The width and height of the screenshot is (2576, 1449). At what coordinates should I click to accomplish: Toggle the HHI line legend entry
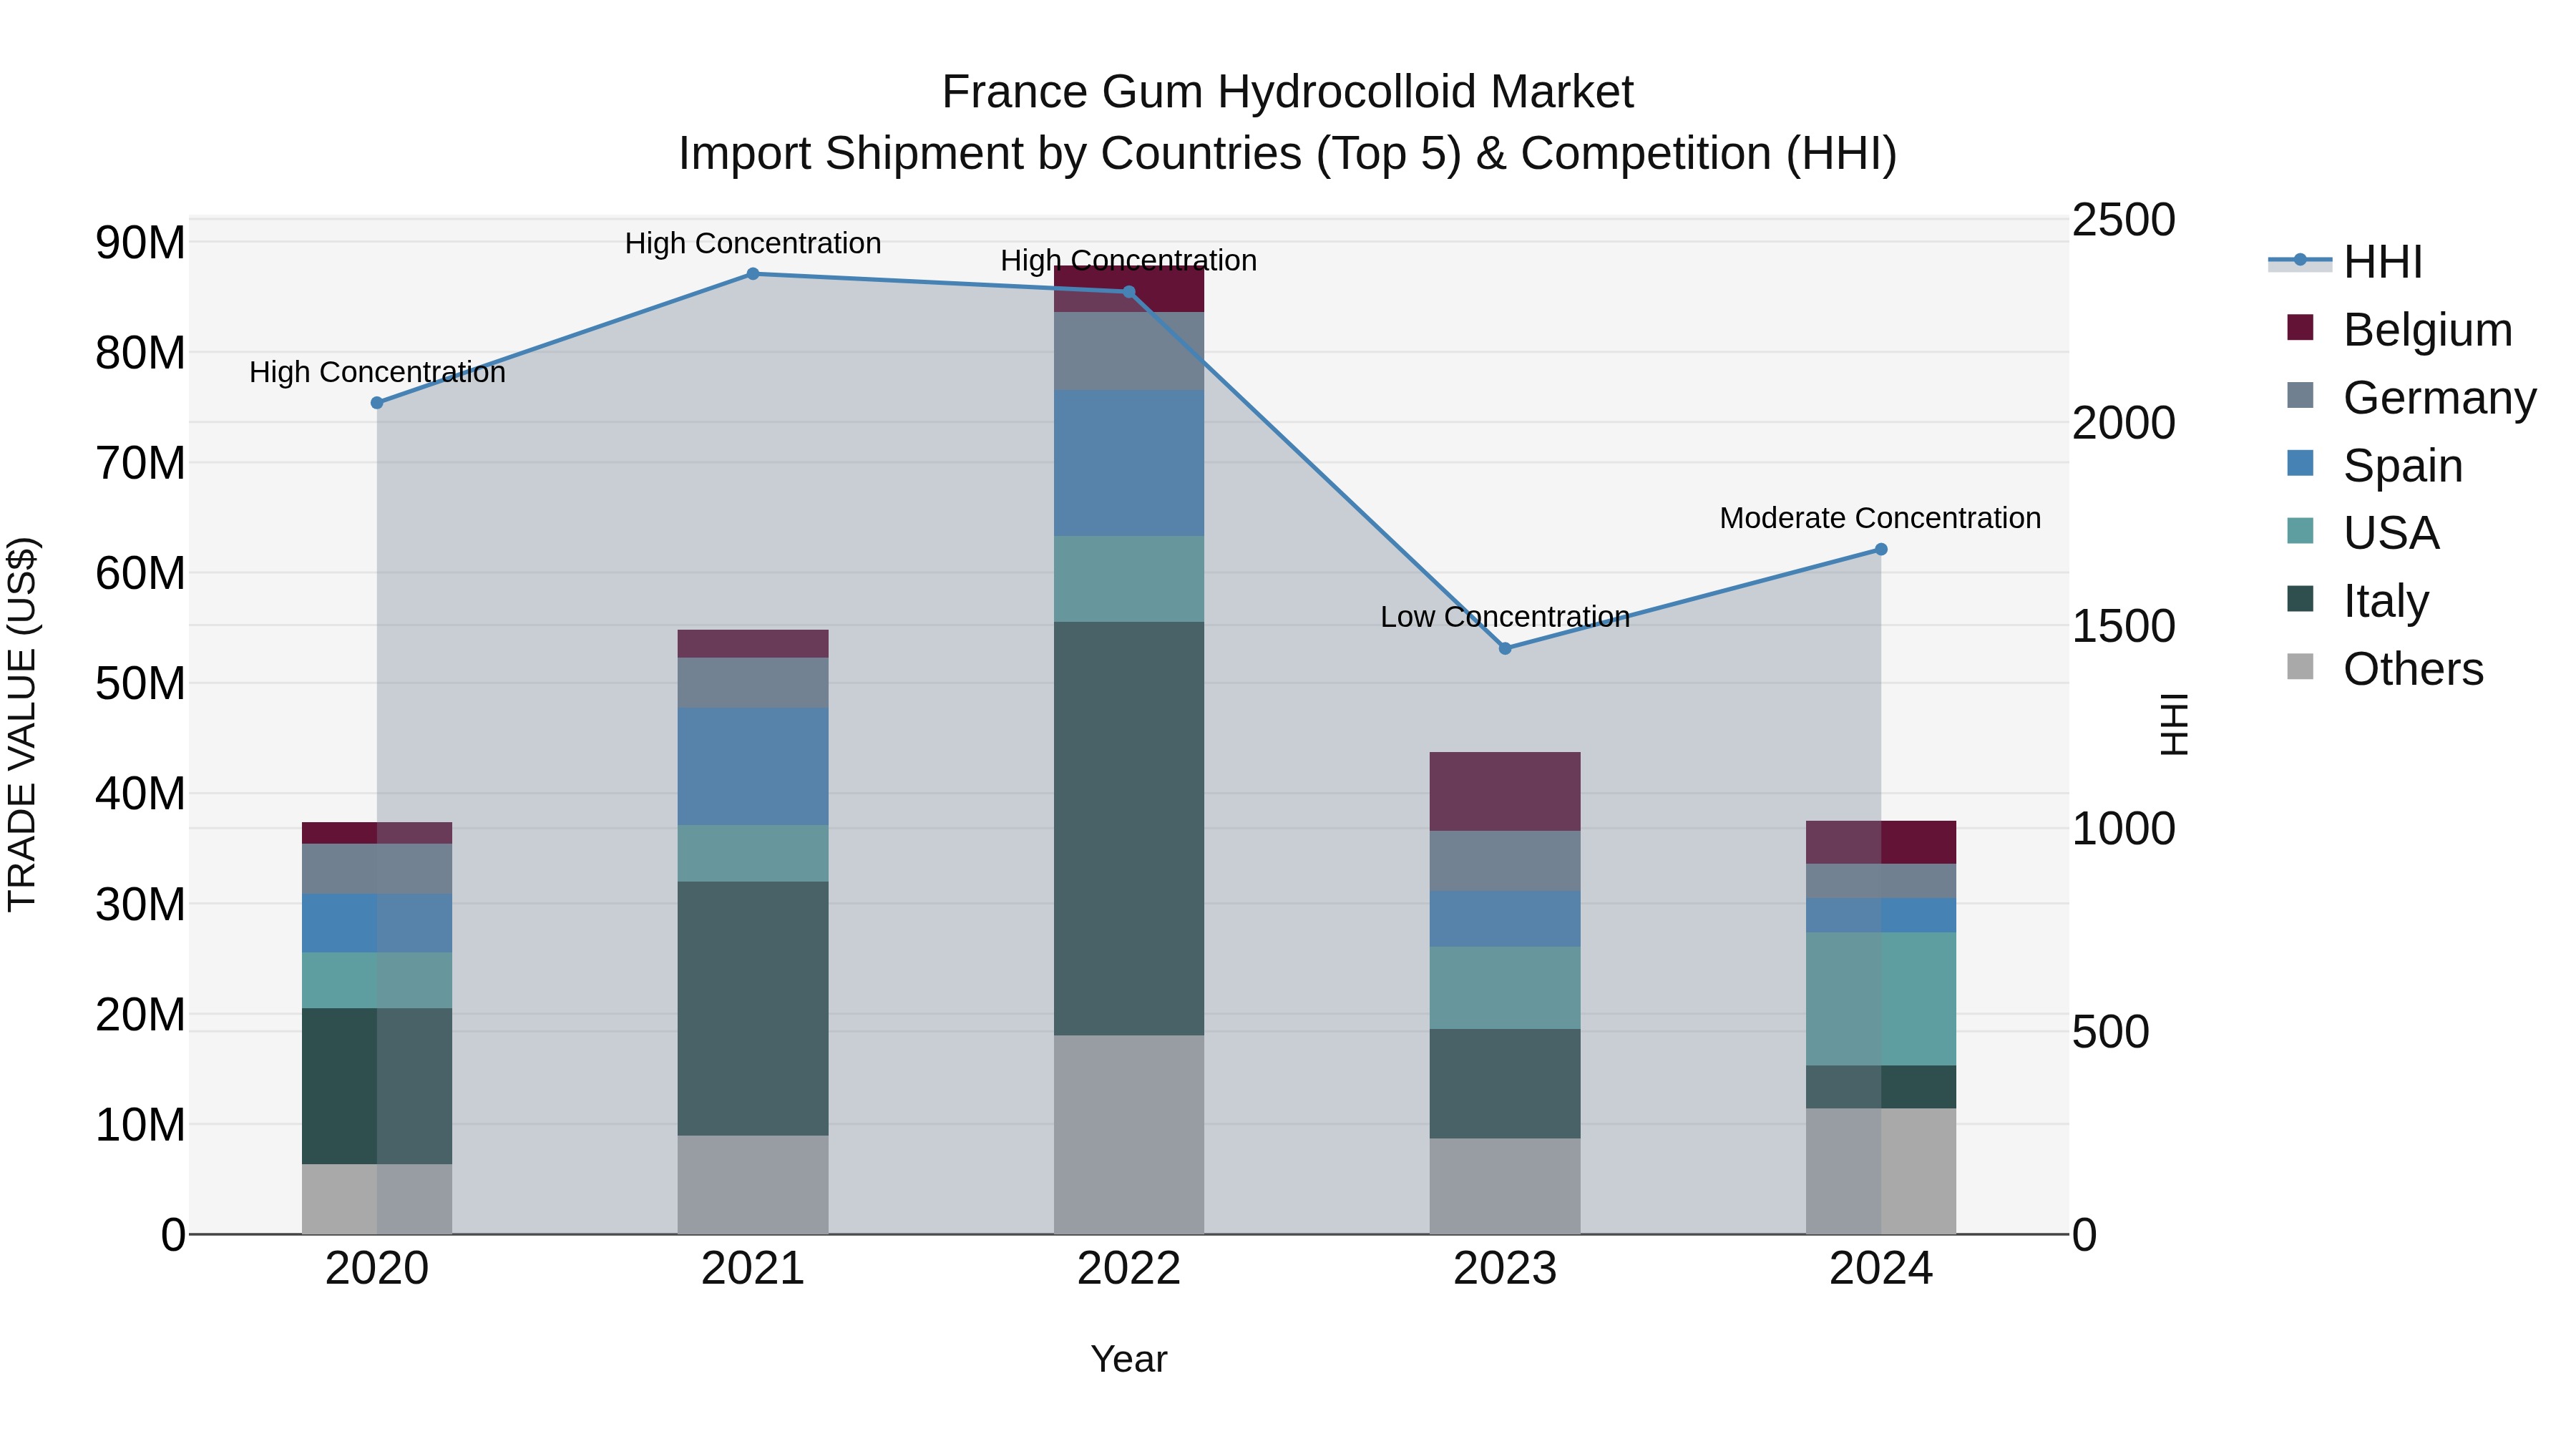coord(2346,262)
